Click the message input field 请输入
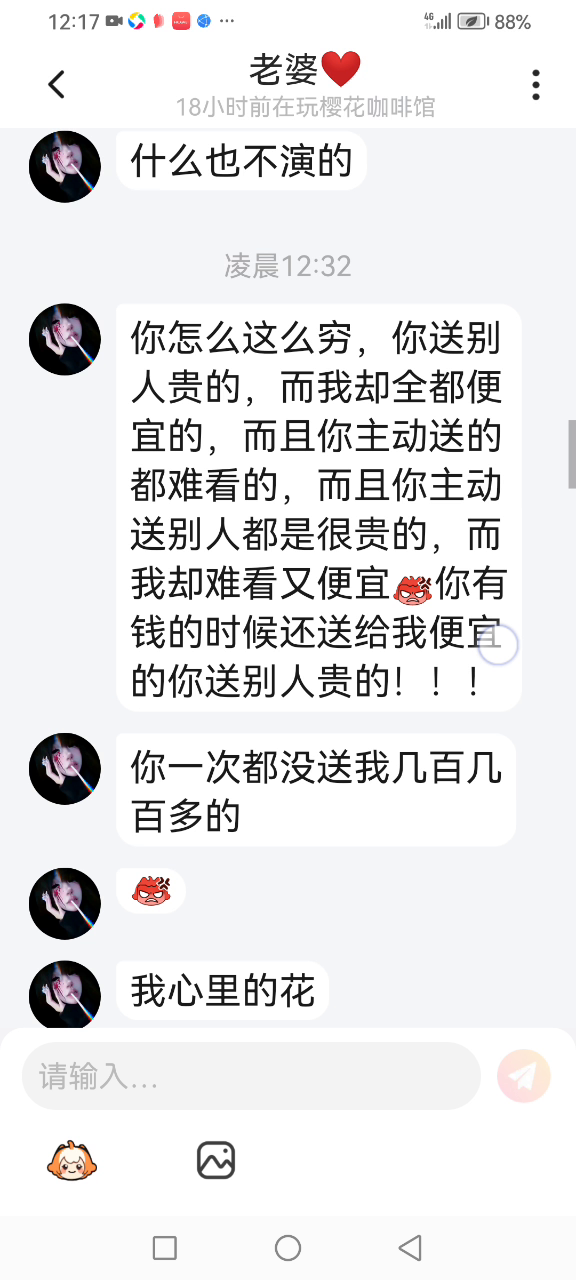Image resolution: width=576 pixels, height=1280 pixels. coord(251,1076)
